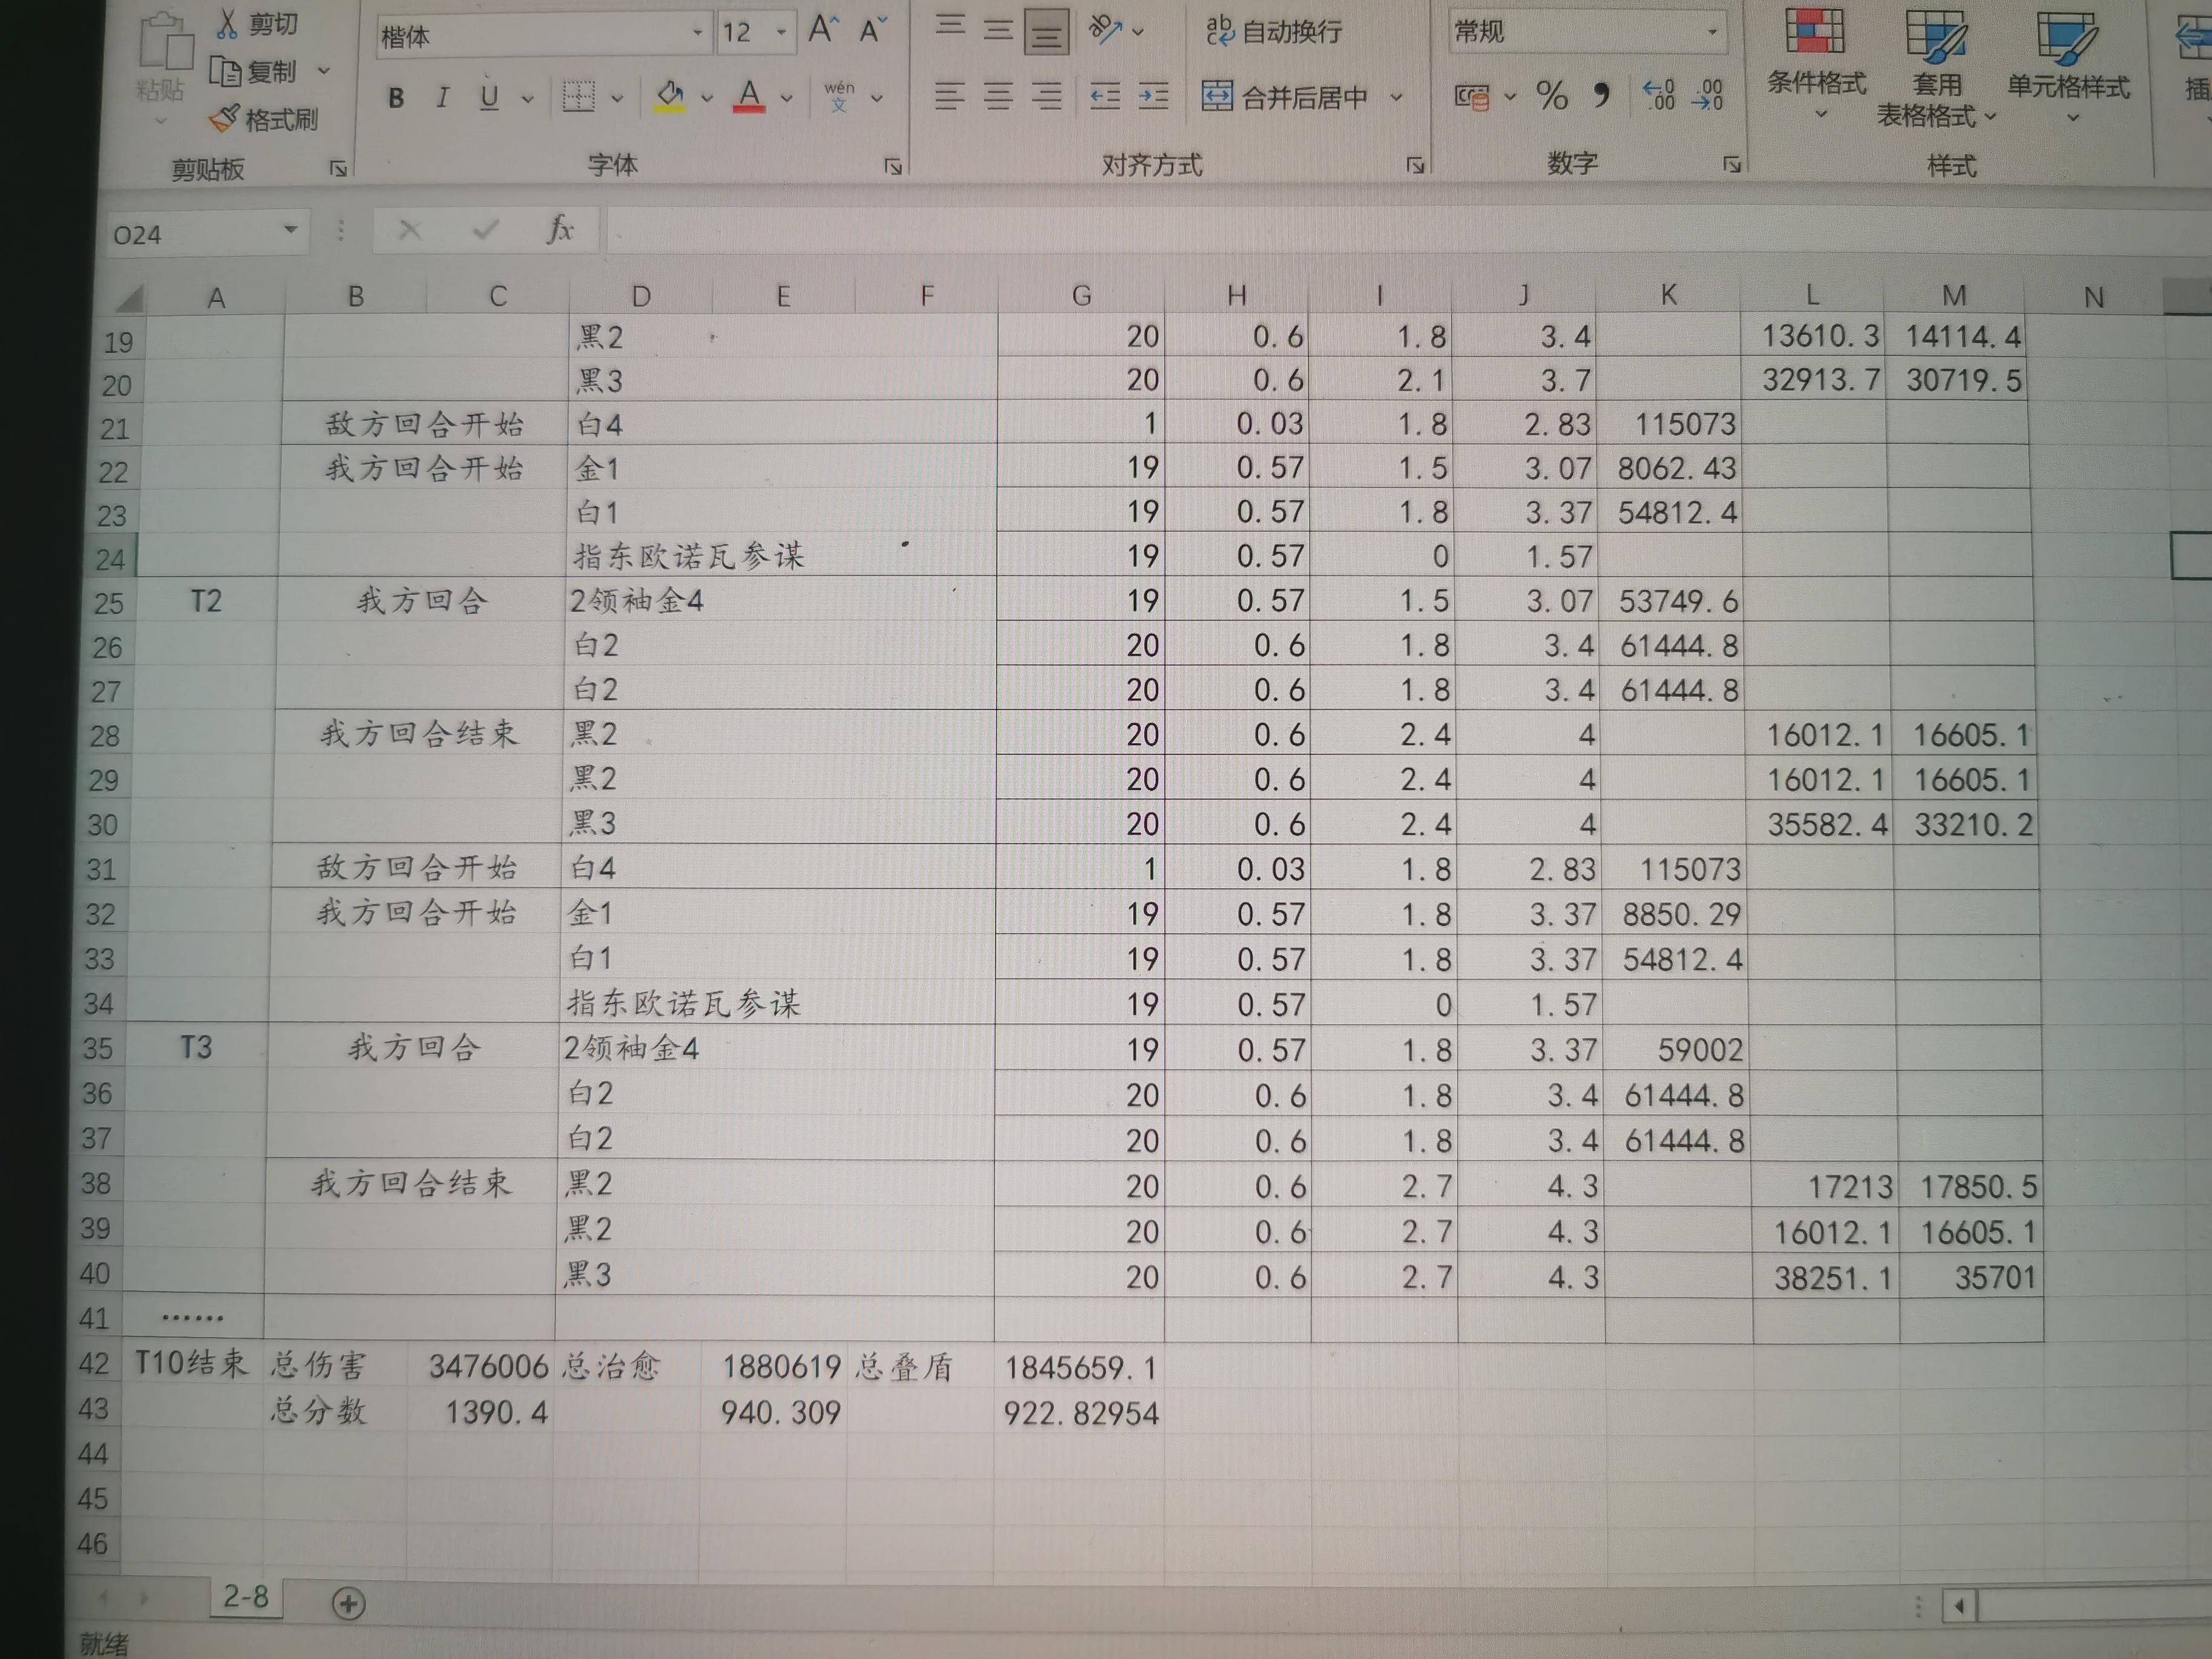Open number (数字) dialog launcher
This screenshot has width=2212, height=1659.
[1732, 164]
